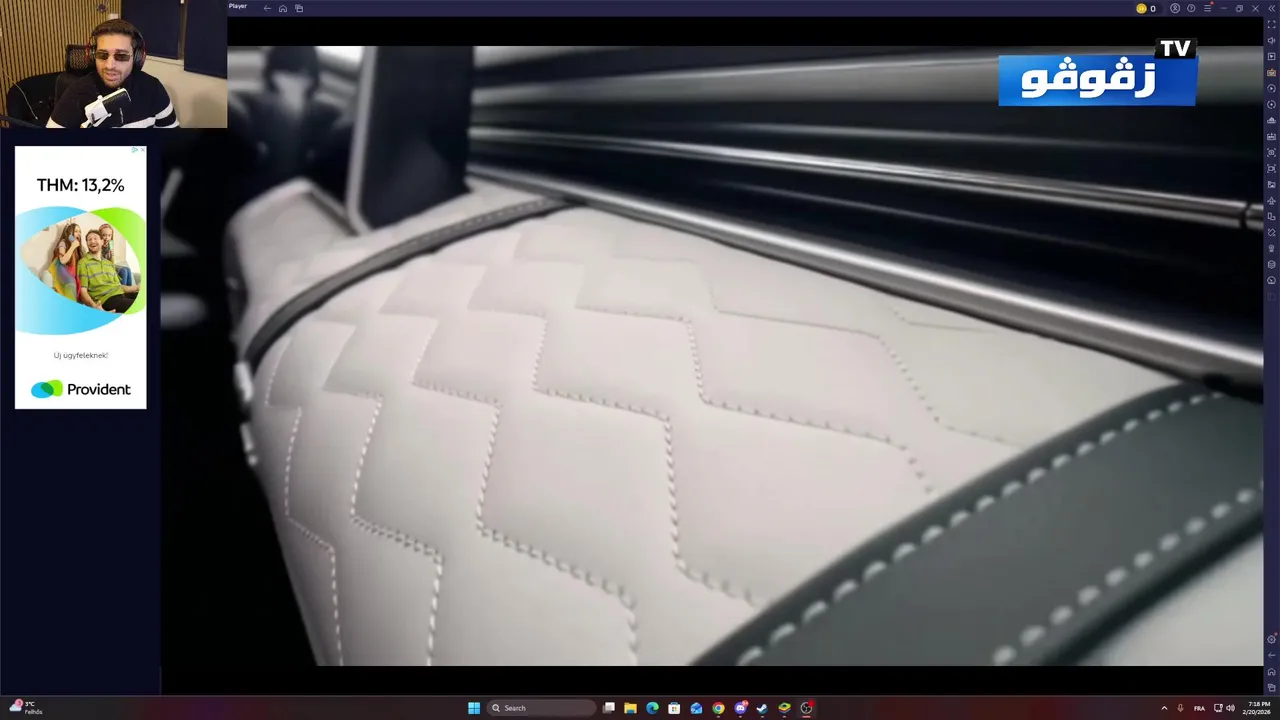The image size is (1280, 720).
Task: Click the airplane icon in the sidebar
Action: pos(1271,200)
